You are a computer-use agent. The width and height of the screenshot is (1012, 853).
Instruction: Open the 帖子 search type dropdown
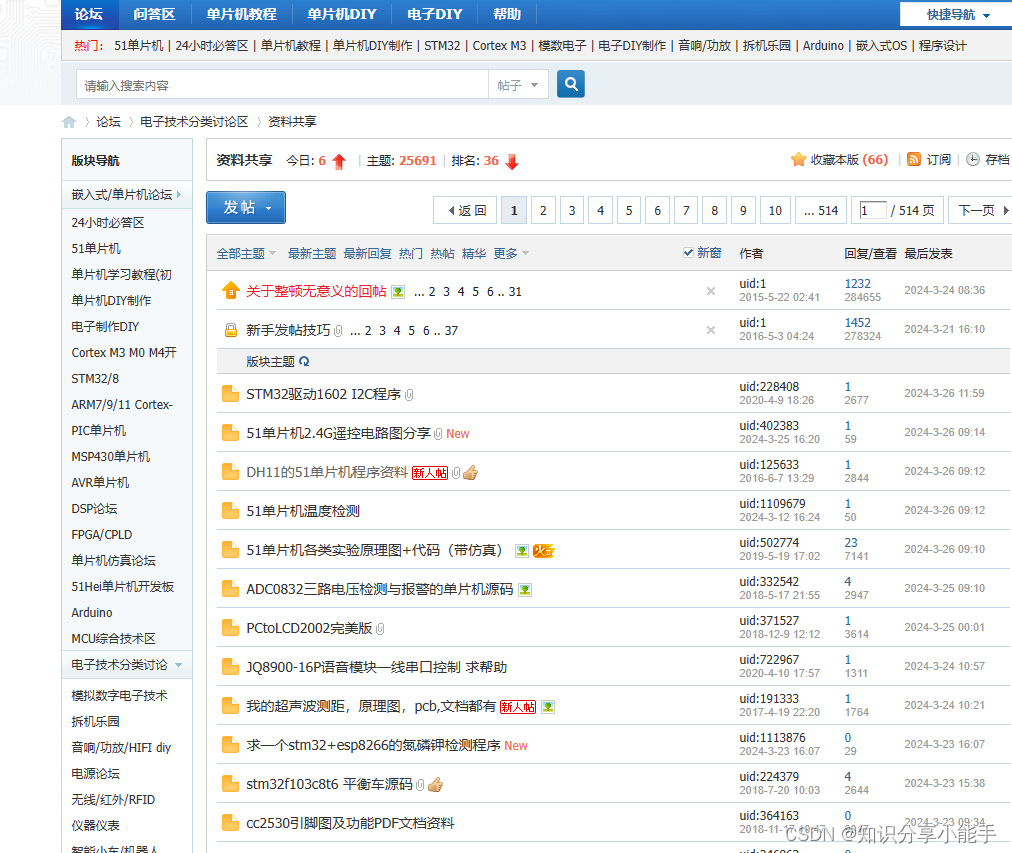pos(518,85)
